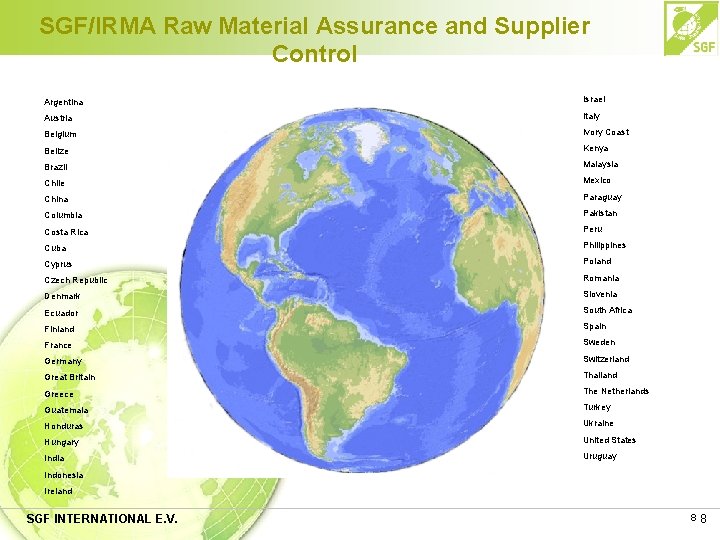720x540 pixels.
Task: Select 'Kenya' in the right list
Action: 596,148
